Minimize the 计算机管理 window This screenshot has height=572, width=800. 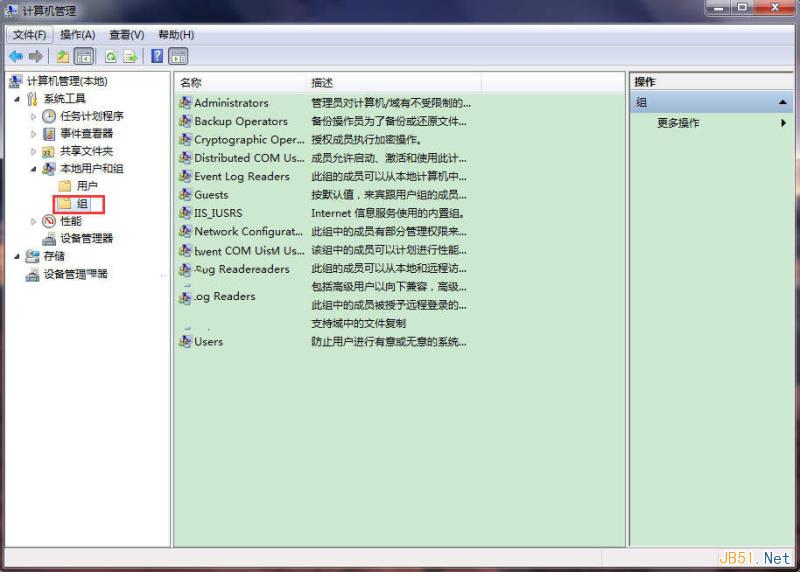point(719,7)
